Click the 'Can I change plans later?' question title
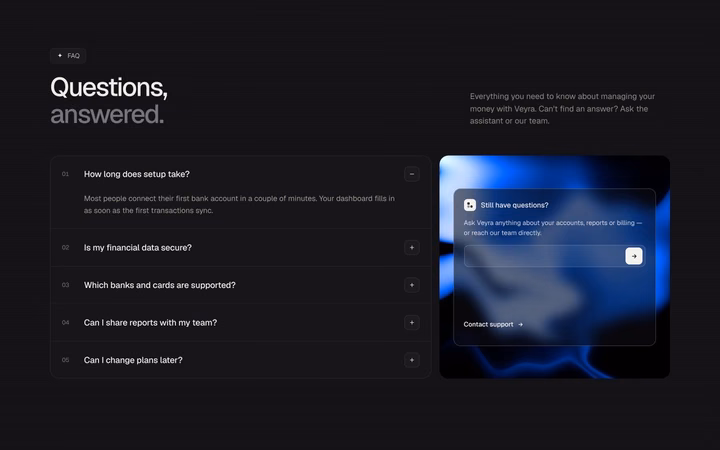Screen dimensions: 720x450 click(x=133, y=360)
